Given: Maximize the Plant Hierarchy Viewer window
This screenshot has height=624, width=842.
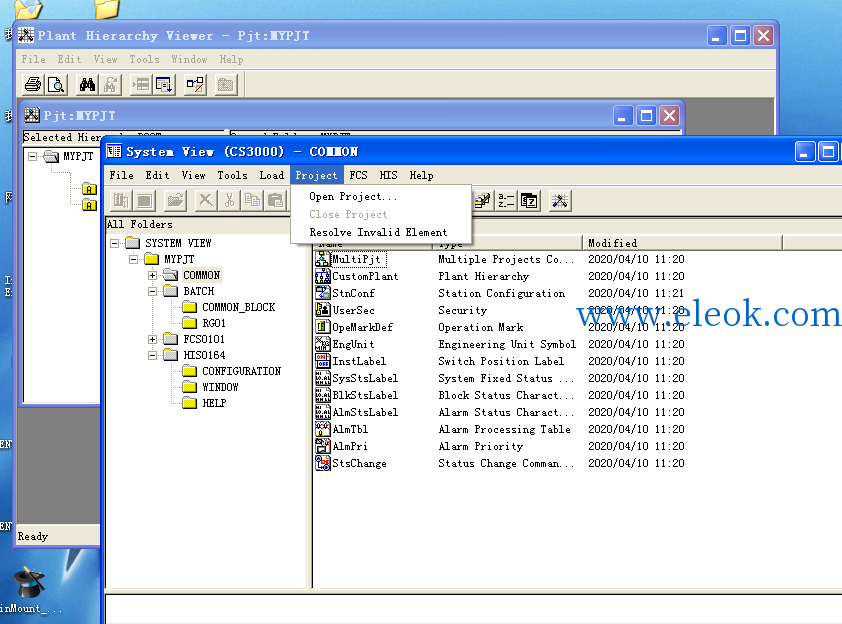Looking at the screenshot, I should click(740, 36).
